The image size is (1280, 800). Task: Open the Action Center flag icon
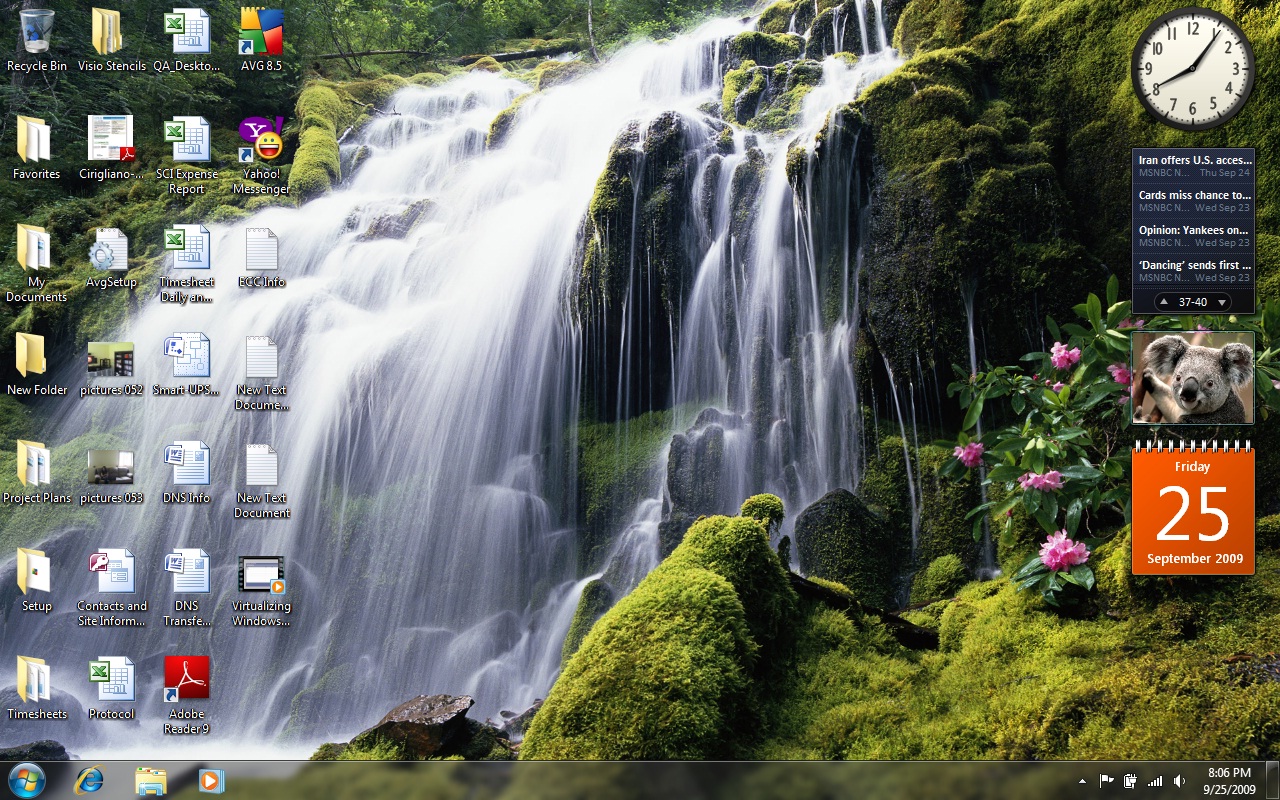1107,781
